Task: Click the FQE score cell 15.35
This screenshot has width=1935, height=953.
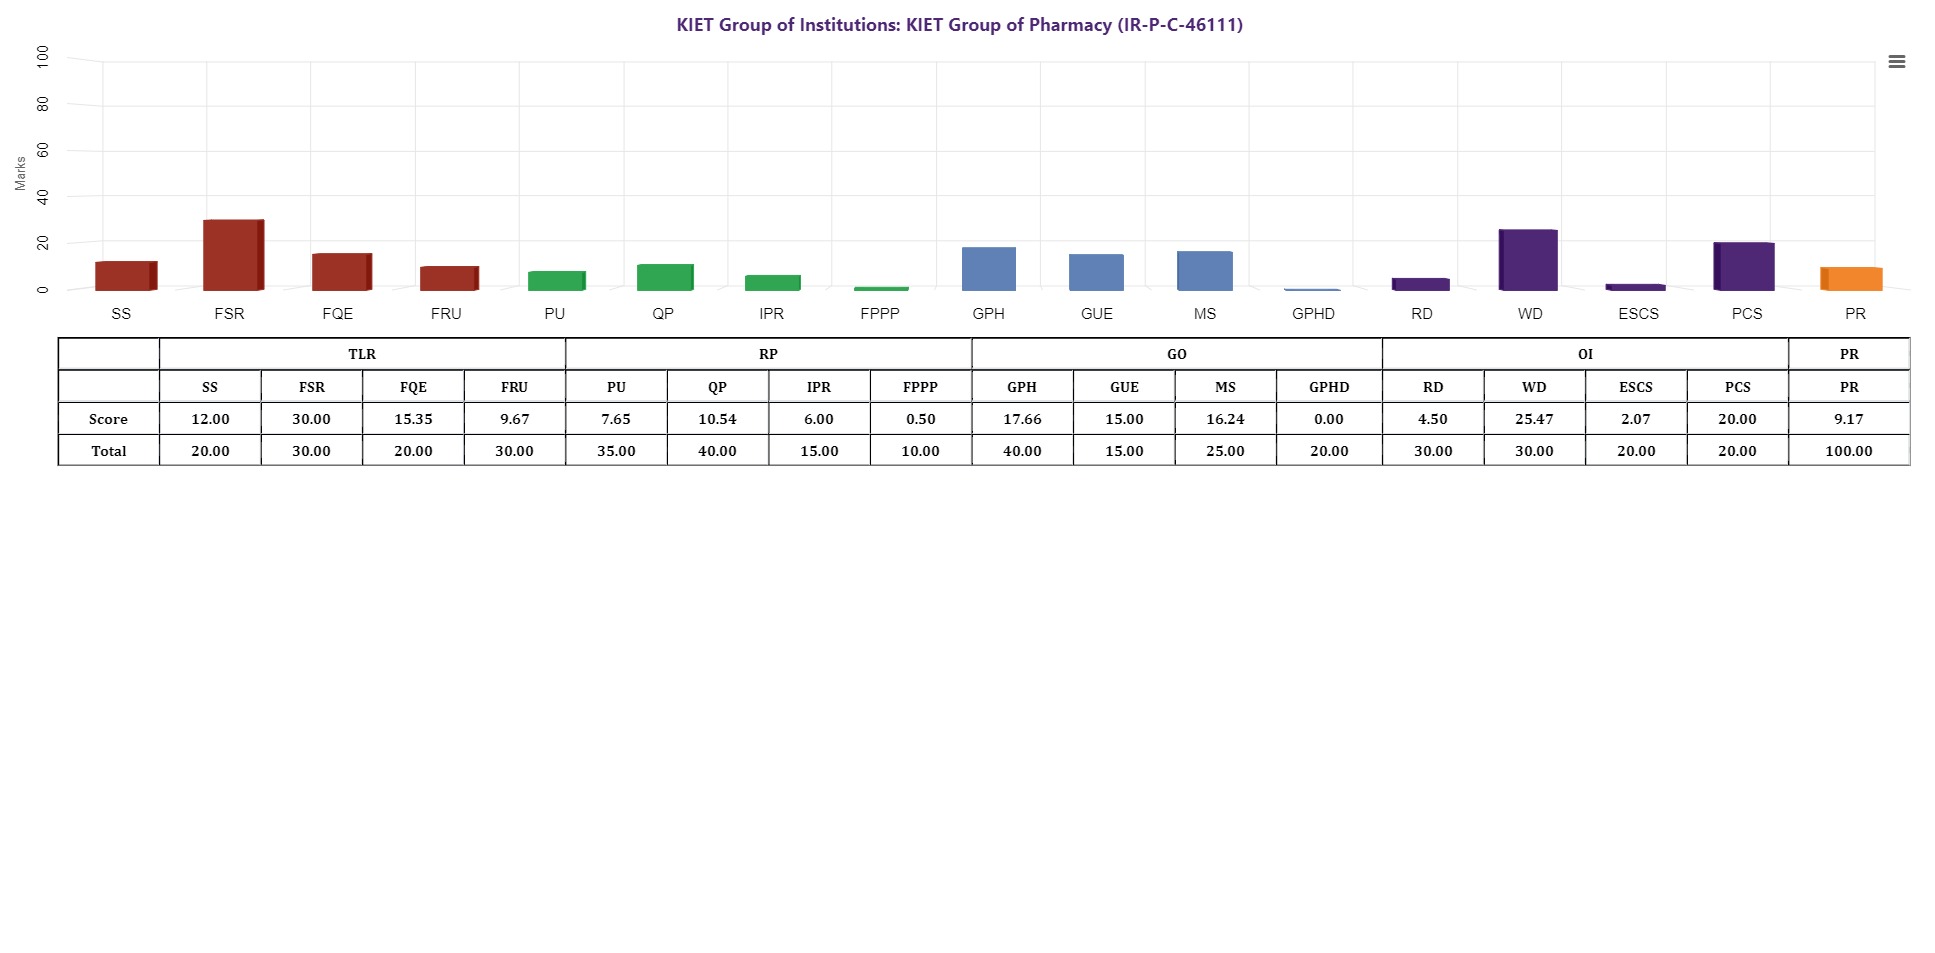Action: [413, 419]
